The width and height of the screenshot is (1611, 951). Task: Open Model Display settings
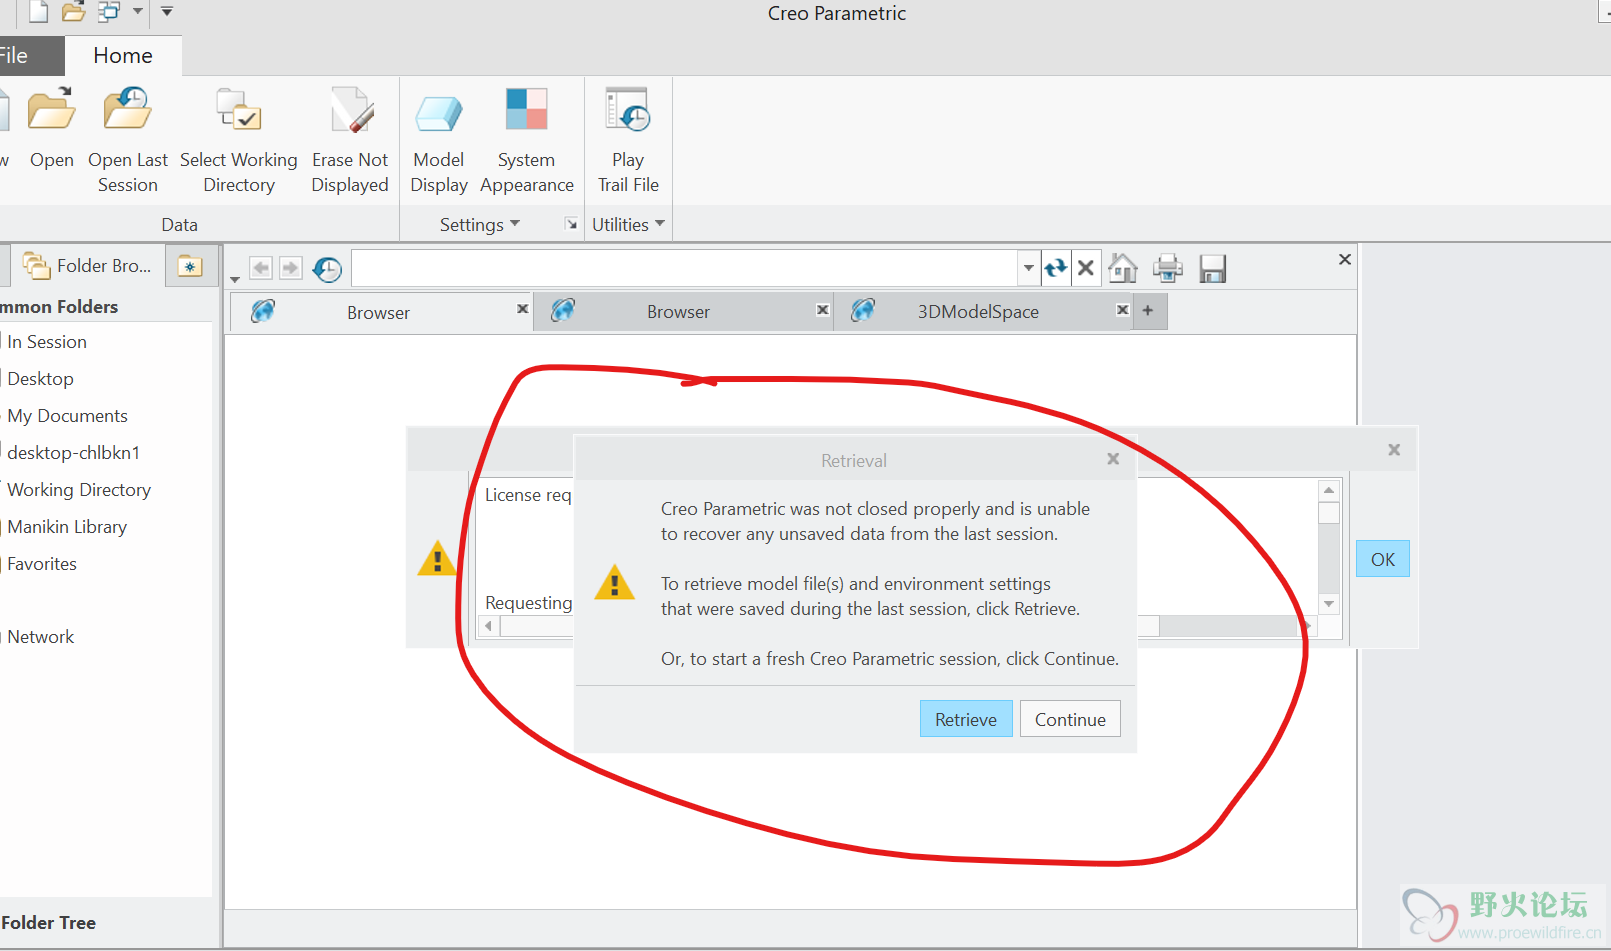coord(439,140)
